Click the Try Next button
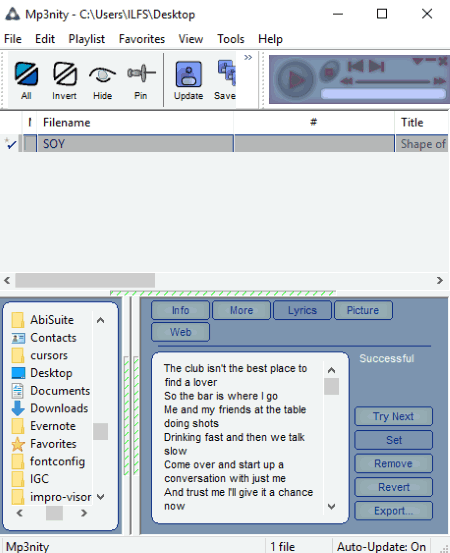Viewport: 450px width, 553px height. coord(394,417)
